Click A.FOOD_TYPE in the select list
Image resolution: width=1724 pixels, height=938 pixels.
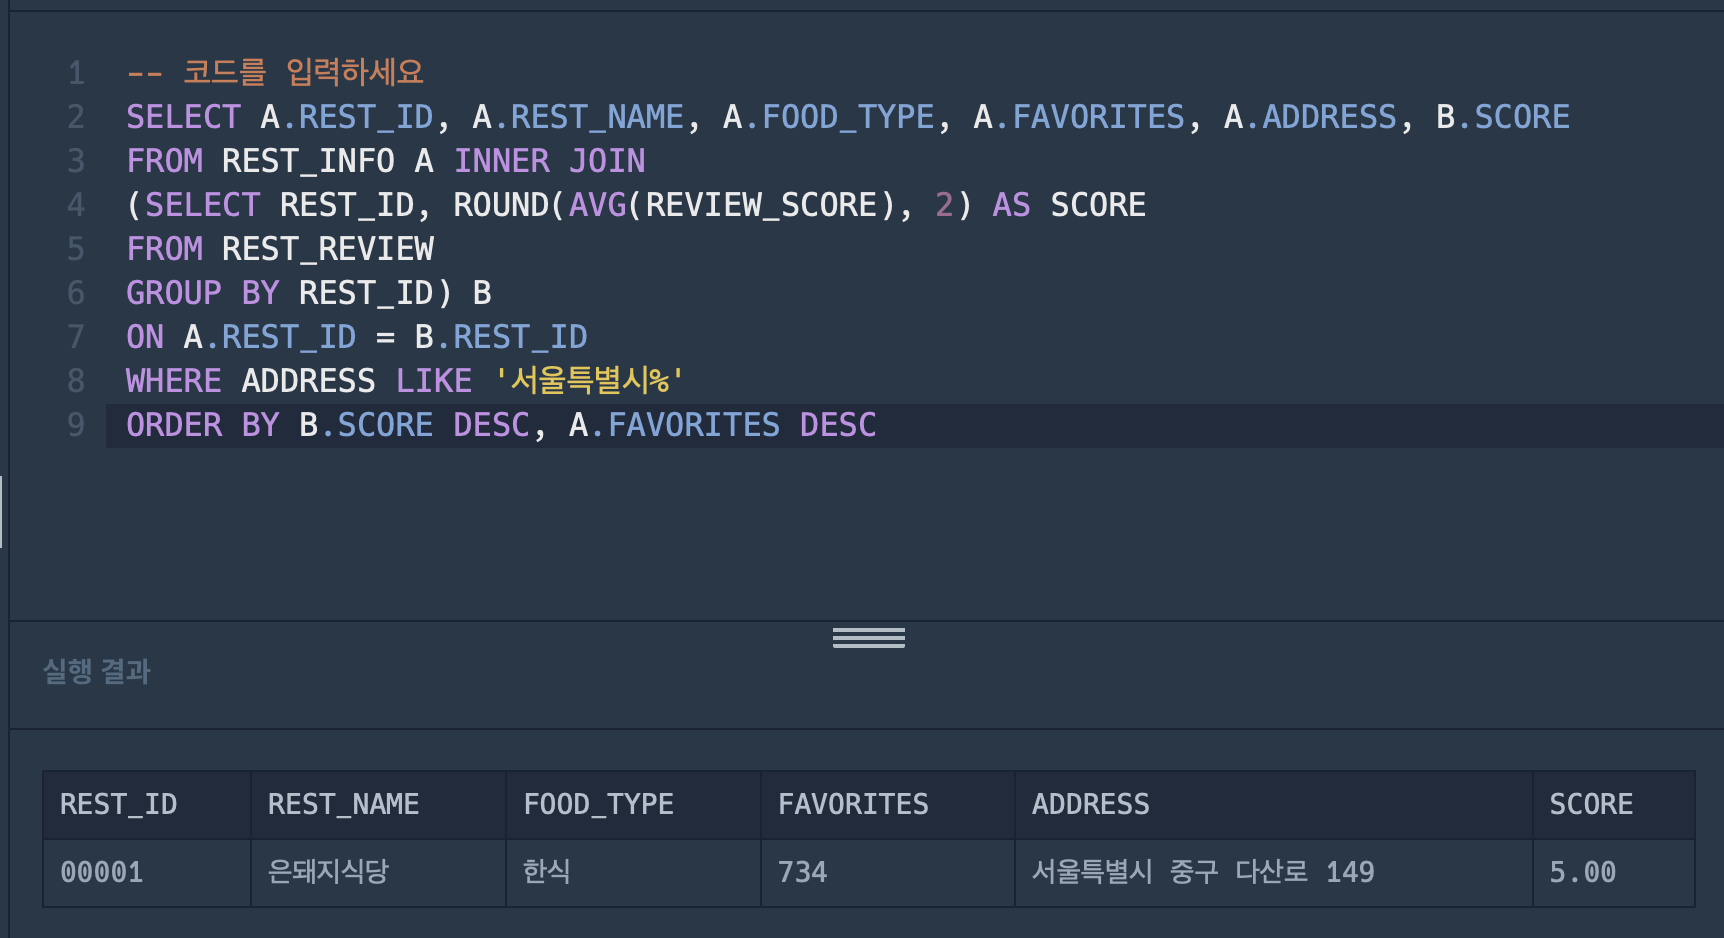828,117
